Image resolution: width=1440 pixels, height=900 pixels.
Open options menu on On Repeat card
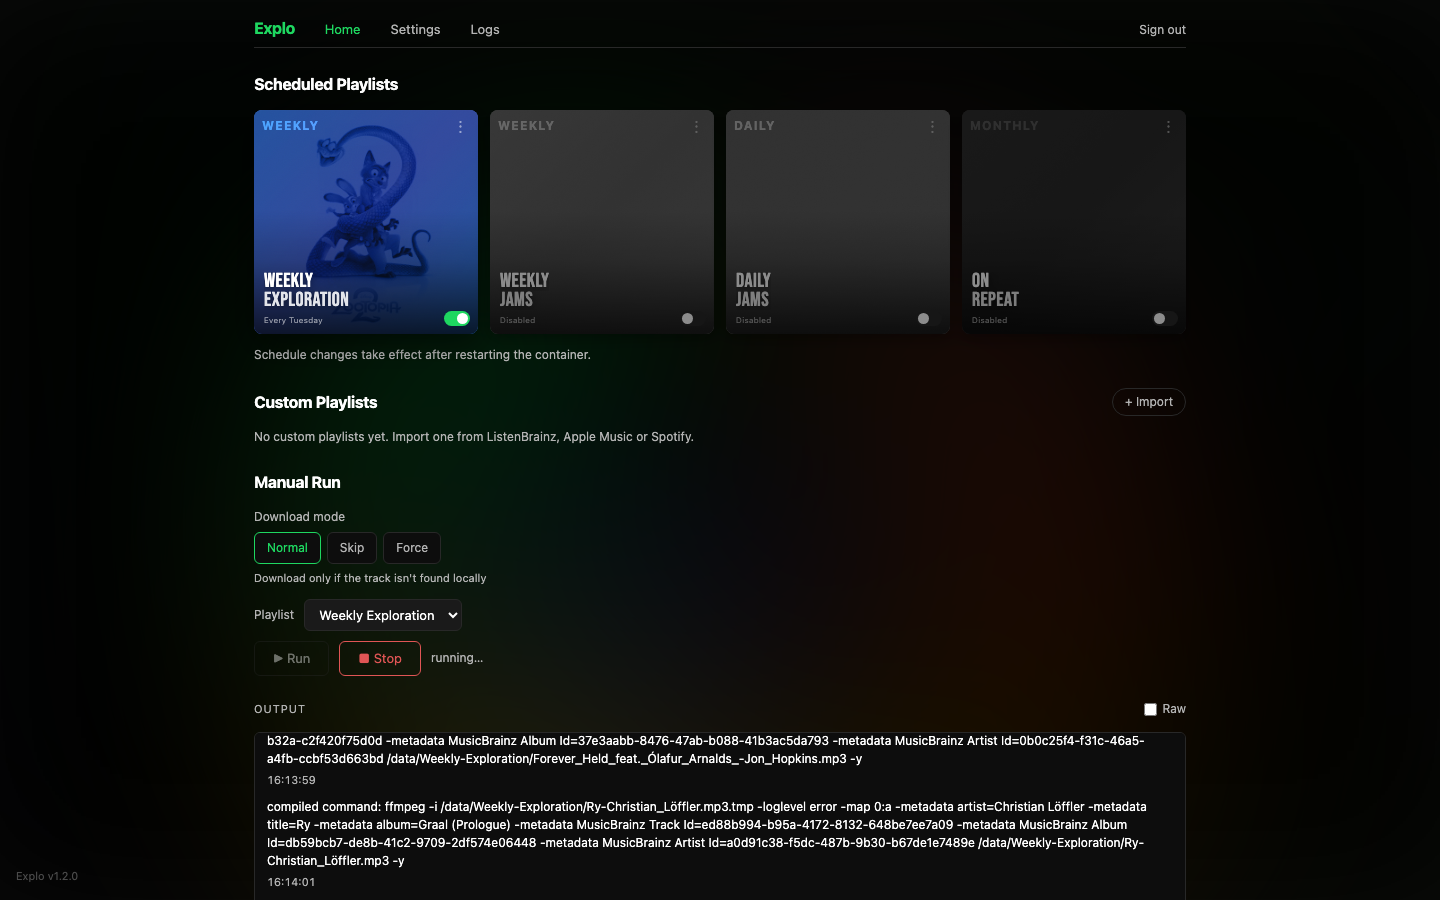pos(1168,127)
